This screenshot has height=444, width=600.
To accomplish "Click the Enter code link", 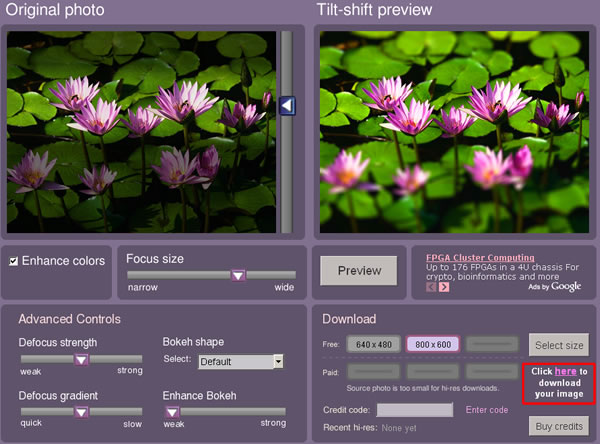I will tap(487, 410).
